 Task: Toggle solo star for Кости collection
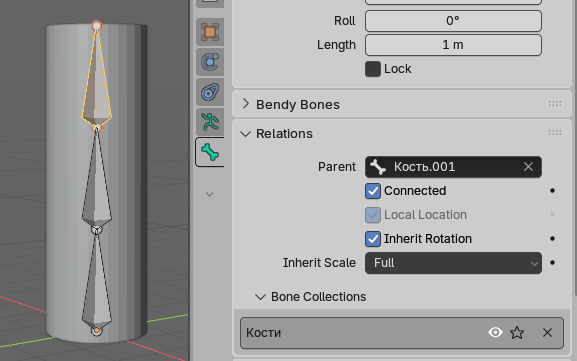(x=517, y=333)
